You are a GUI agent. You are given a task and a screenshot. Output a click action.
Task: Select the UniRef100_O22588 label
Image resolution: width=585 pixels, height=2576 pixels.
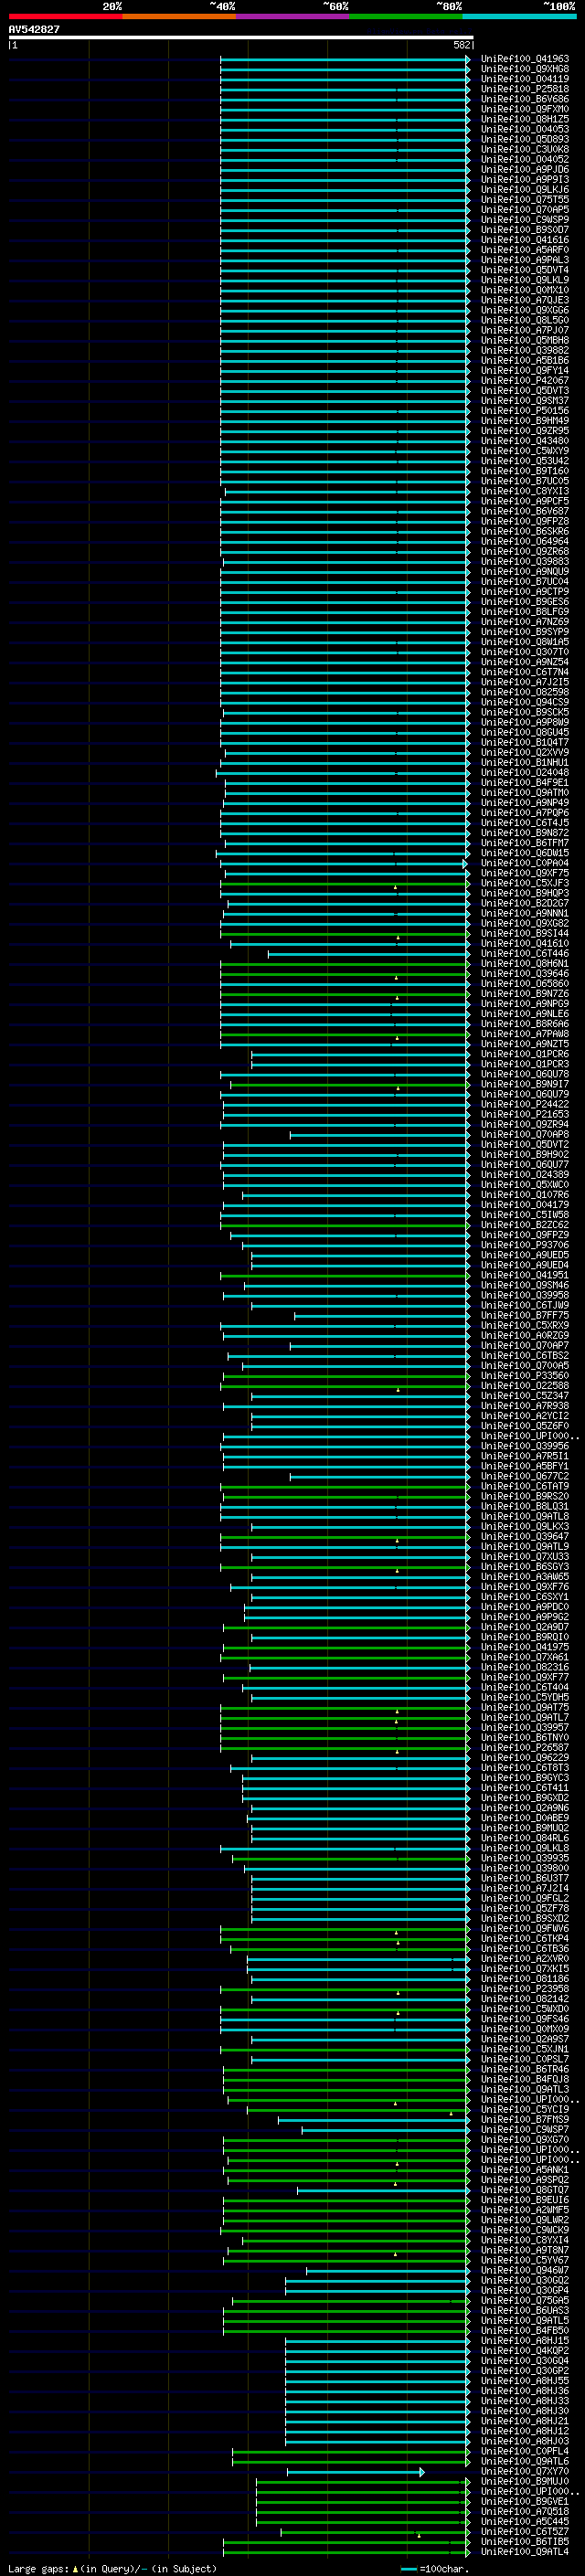(x=525, y=1385)
